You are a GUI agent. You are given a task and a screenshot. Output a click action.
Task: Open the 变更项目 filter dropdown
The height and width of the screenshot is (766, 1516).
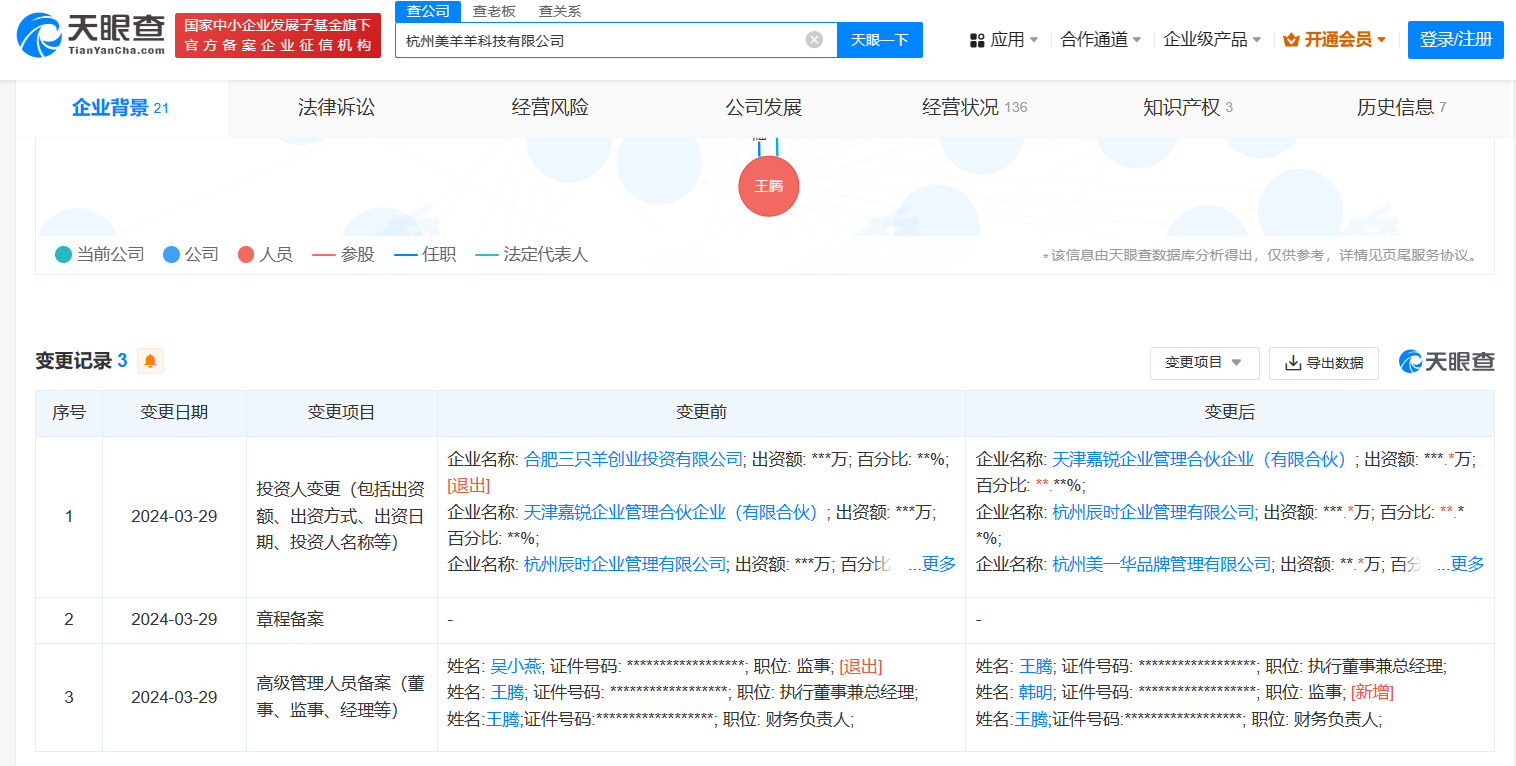click(x=1204, y=363)
